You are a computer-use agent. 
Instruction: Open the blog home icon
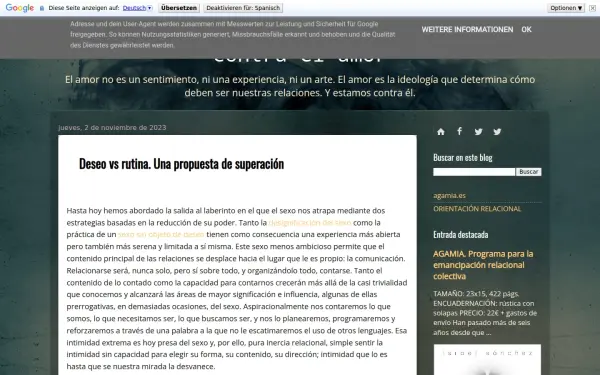tap(441, 132)
